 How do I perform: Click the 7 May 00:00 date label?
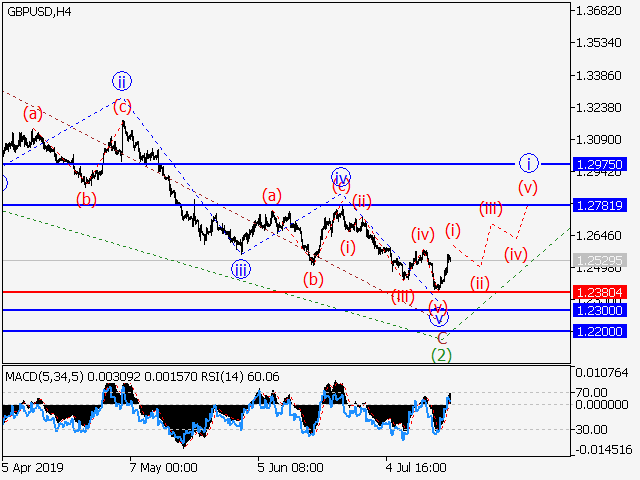pyautogui.click(x=163, y=467)
